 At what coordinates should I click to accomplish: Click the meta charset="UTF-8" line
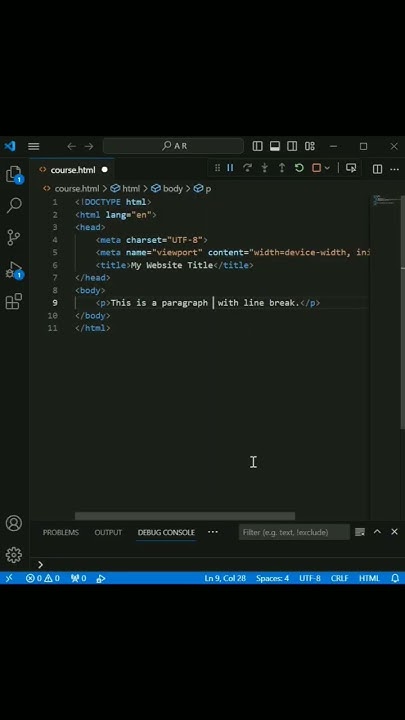click(x=152, y=240)
